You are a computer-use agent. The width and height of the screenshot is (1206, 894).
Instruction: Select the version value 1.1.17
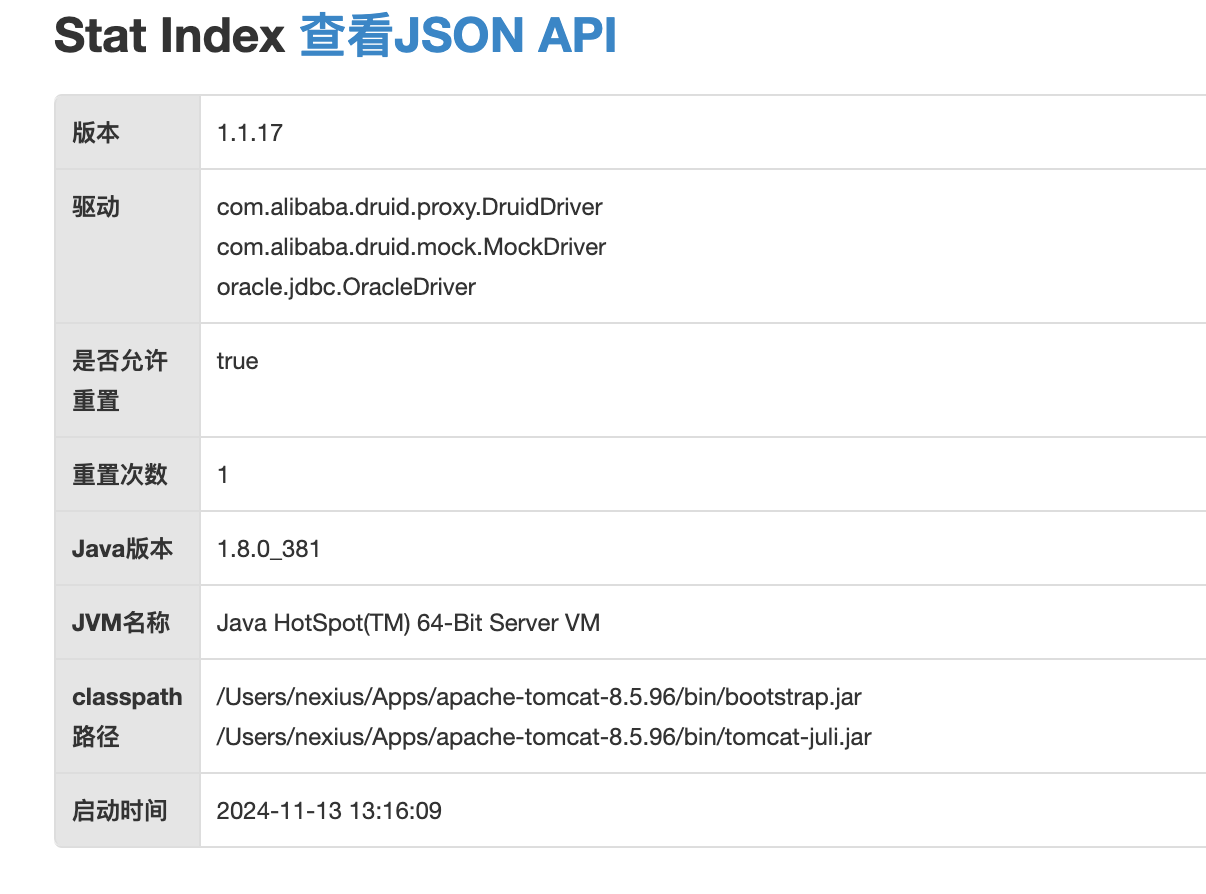pos(250,133)
